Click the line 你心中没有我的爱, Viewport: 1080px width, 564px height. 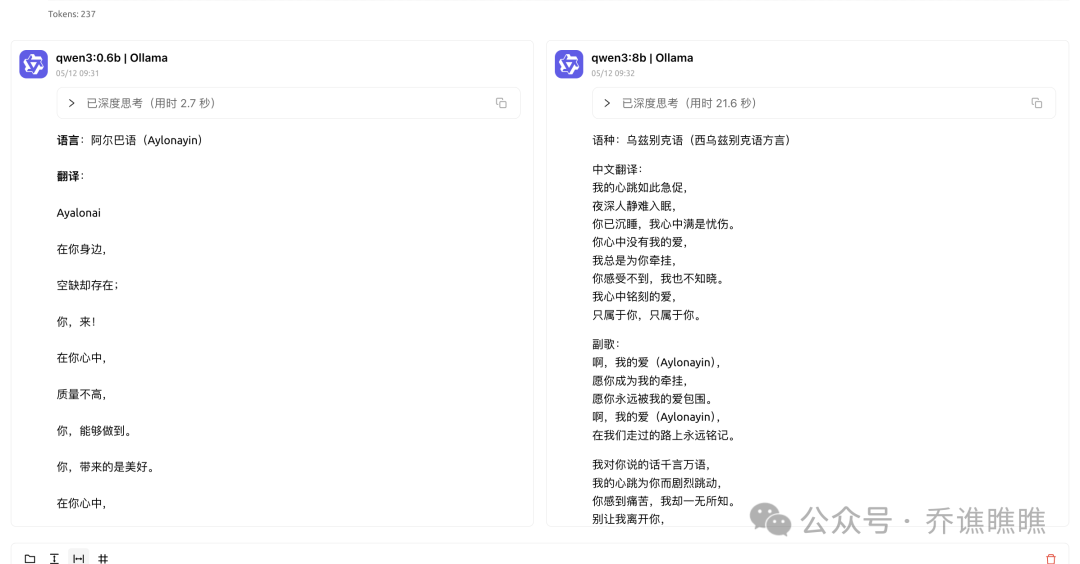click(x=640, y=242)
